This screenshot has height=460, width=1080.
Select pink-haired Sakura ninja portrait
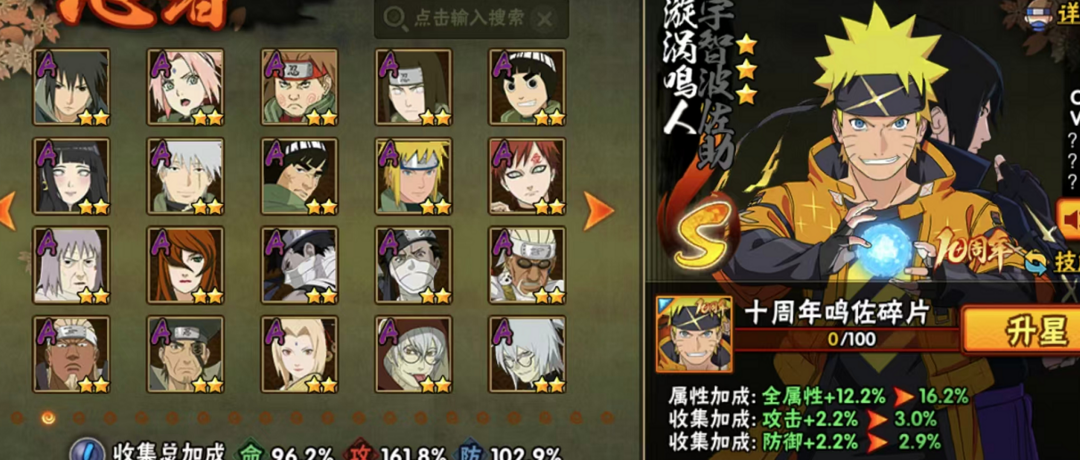tap(185, 86)
